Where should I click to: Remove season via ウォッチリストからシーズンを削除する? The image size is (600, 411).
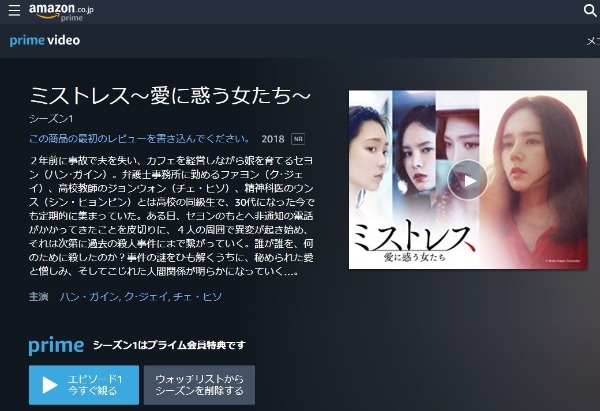[x=199, y=385]
